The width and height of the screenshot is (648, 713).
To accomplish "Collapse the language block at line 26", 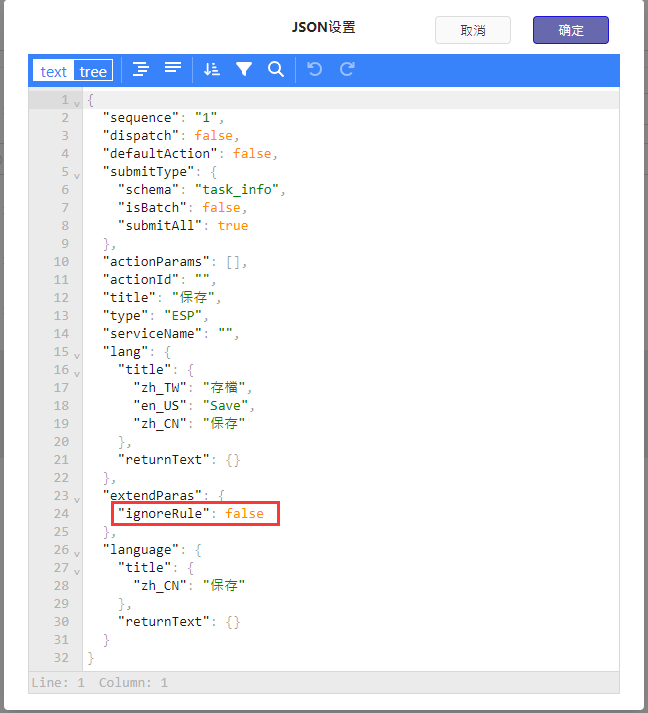I will click(77, 554).
